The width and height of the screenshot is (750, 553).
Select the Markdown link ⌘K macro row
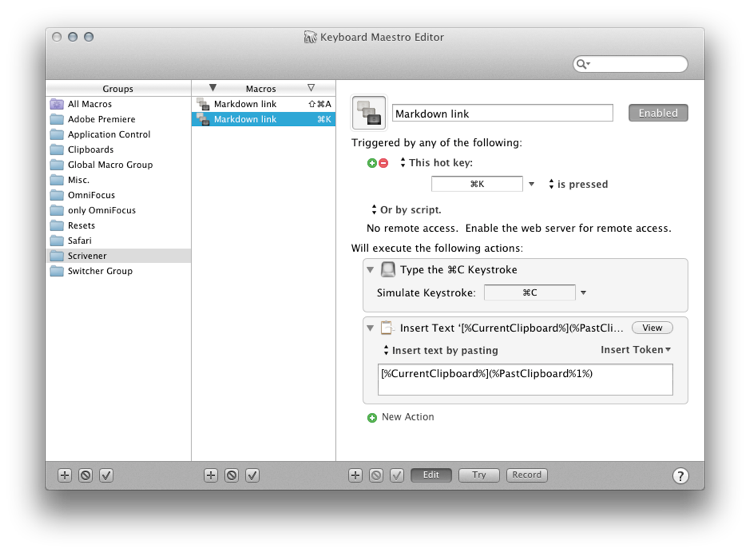[x=264, y=119]
